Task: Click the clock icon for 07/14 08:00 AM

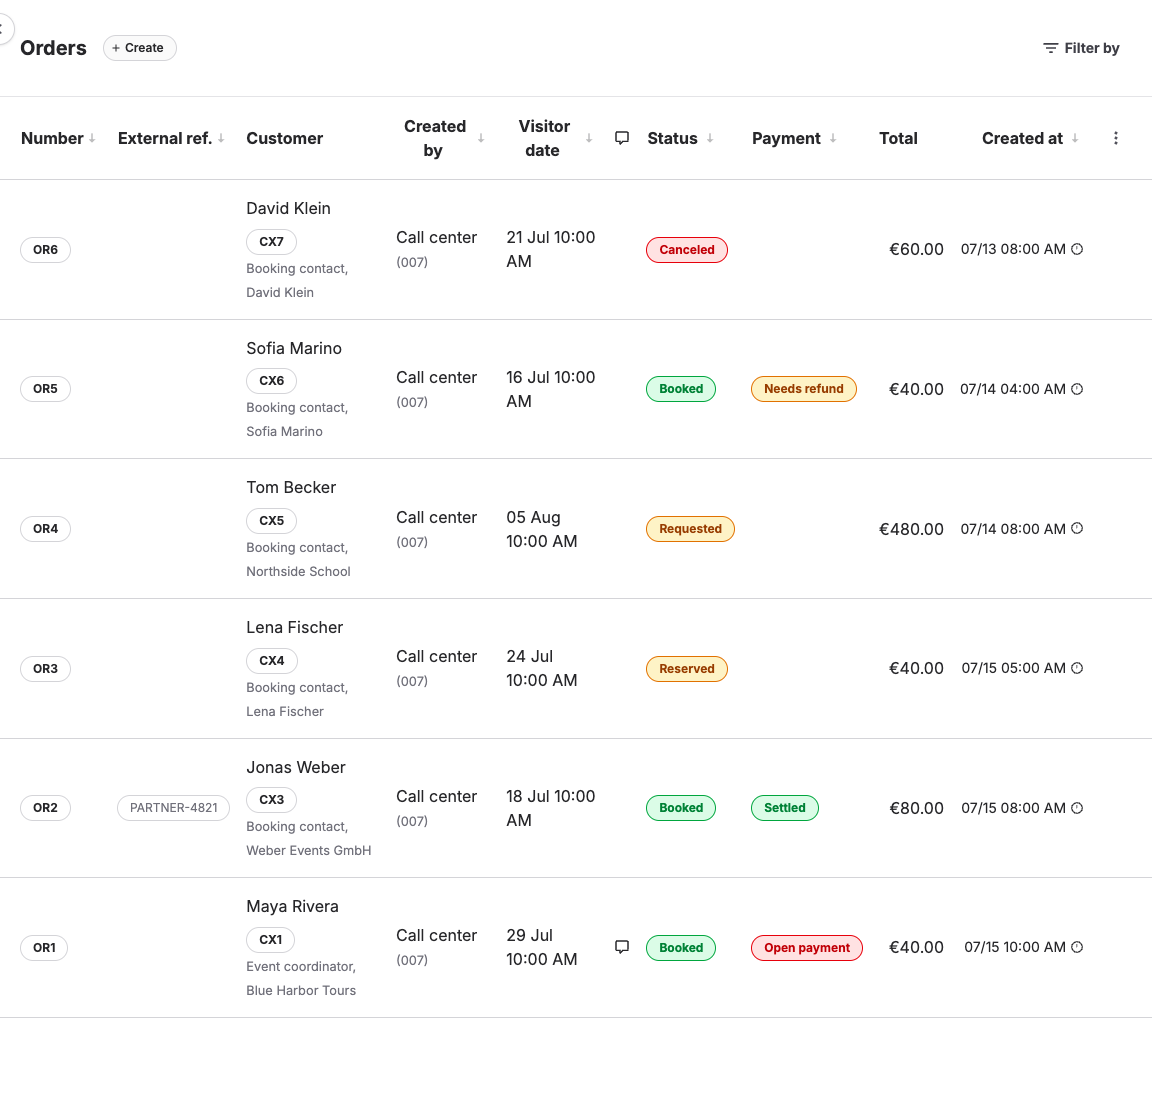Action: click(x=1077, y=528)
